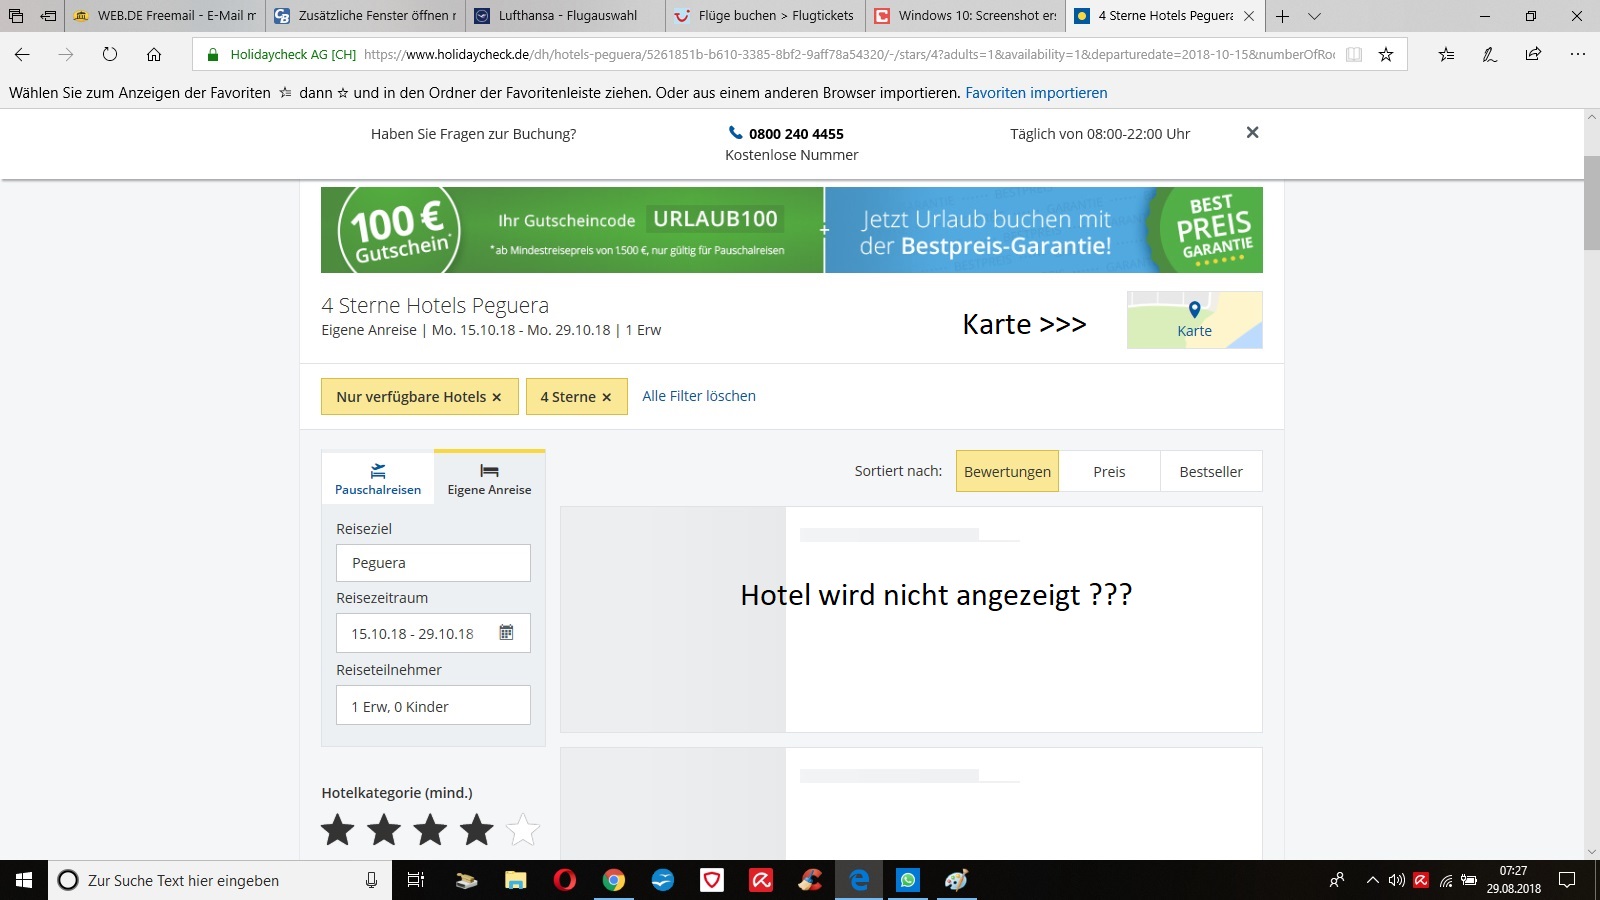Set hotel category to four stars
This screenshot has width=1600, height=900.
click(477, 829)
